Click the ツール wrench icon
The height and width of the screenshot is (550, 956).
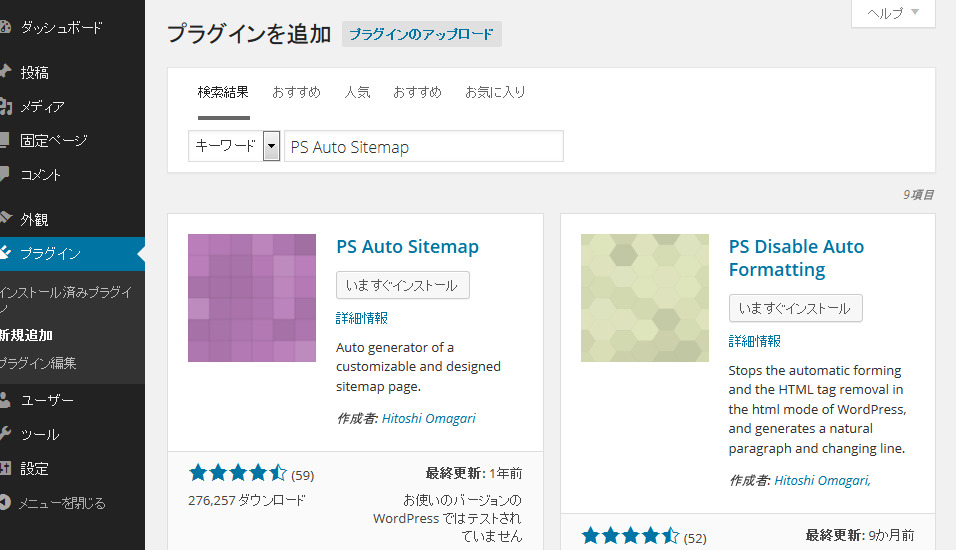[x=5, y=434]
